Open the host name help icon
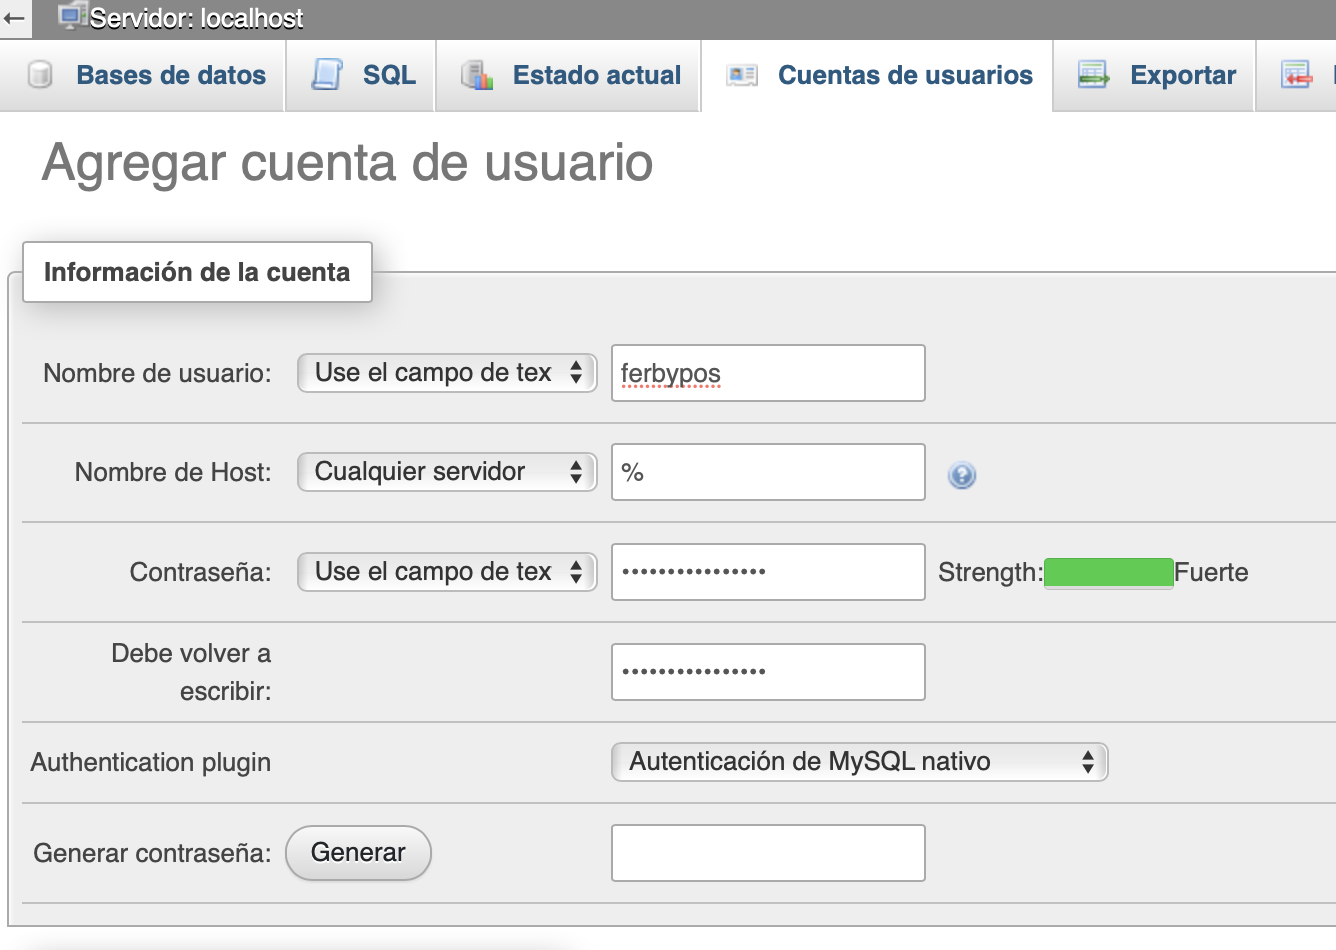This screenshot has height=950, width=1336. pos(962,475)
